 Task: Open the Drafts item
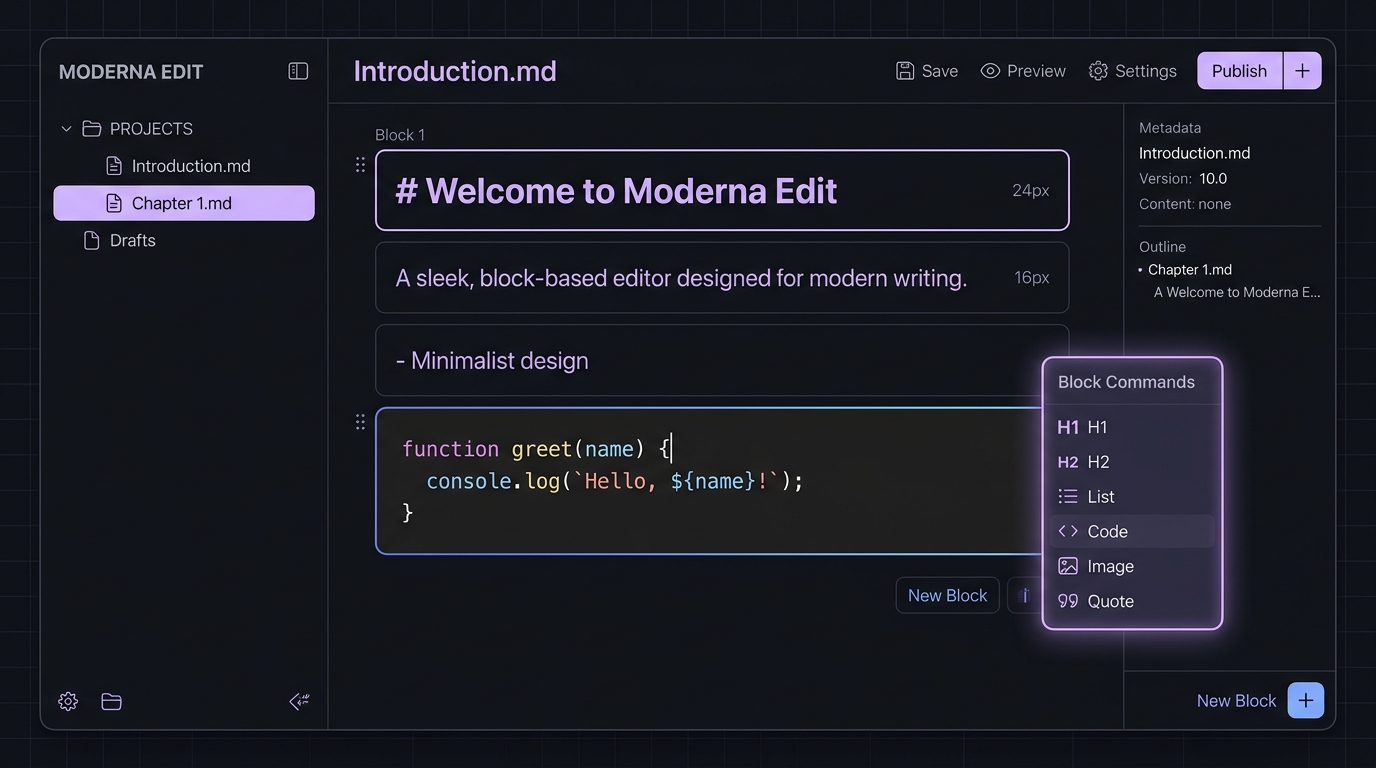pos(120,240)
